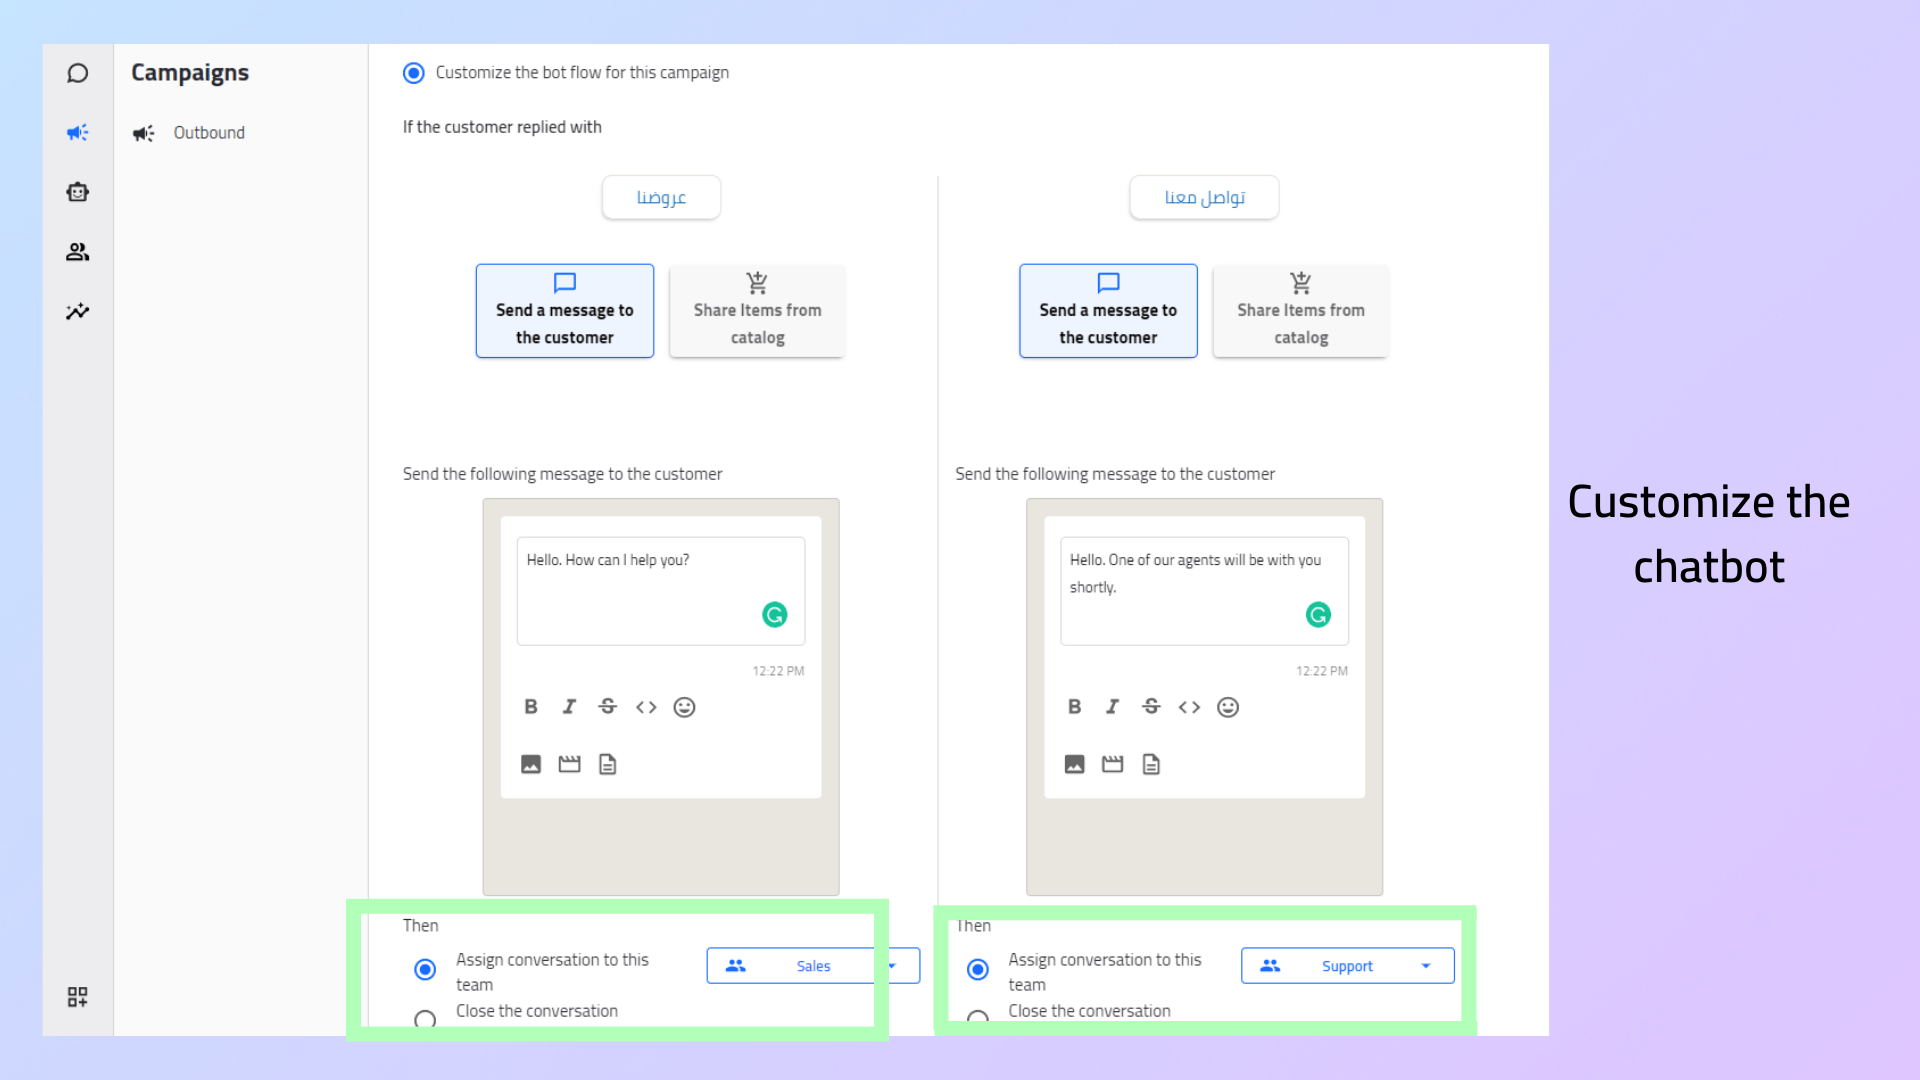The width and height of the screenshot is (1920, 1080).
Task: Switch to 'Share Items from catalog' option
Action: click(x=757, y=310)
